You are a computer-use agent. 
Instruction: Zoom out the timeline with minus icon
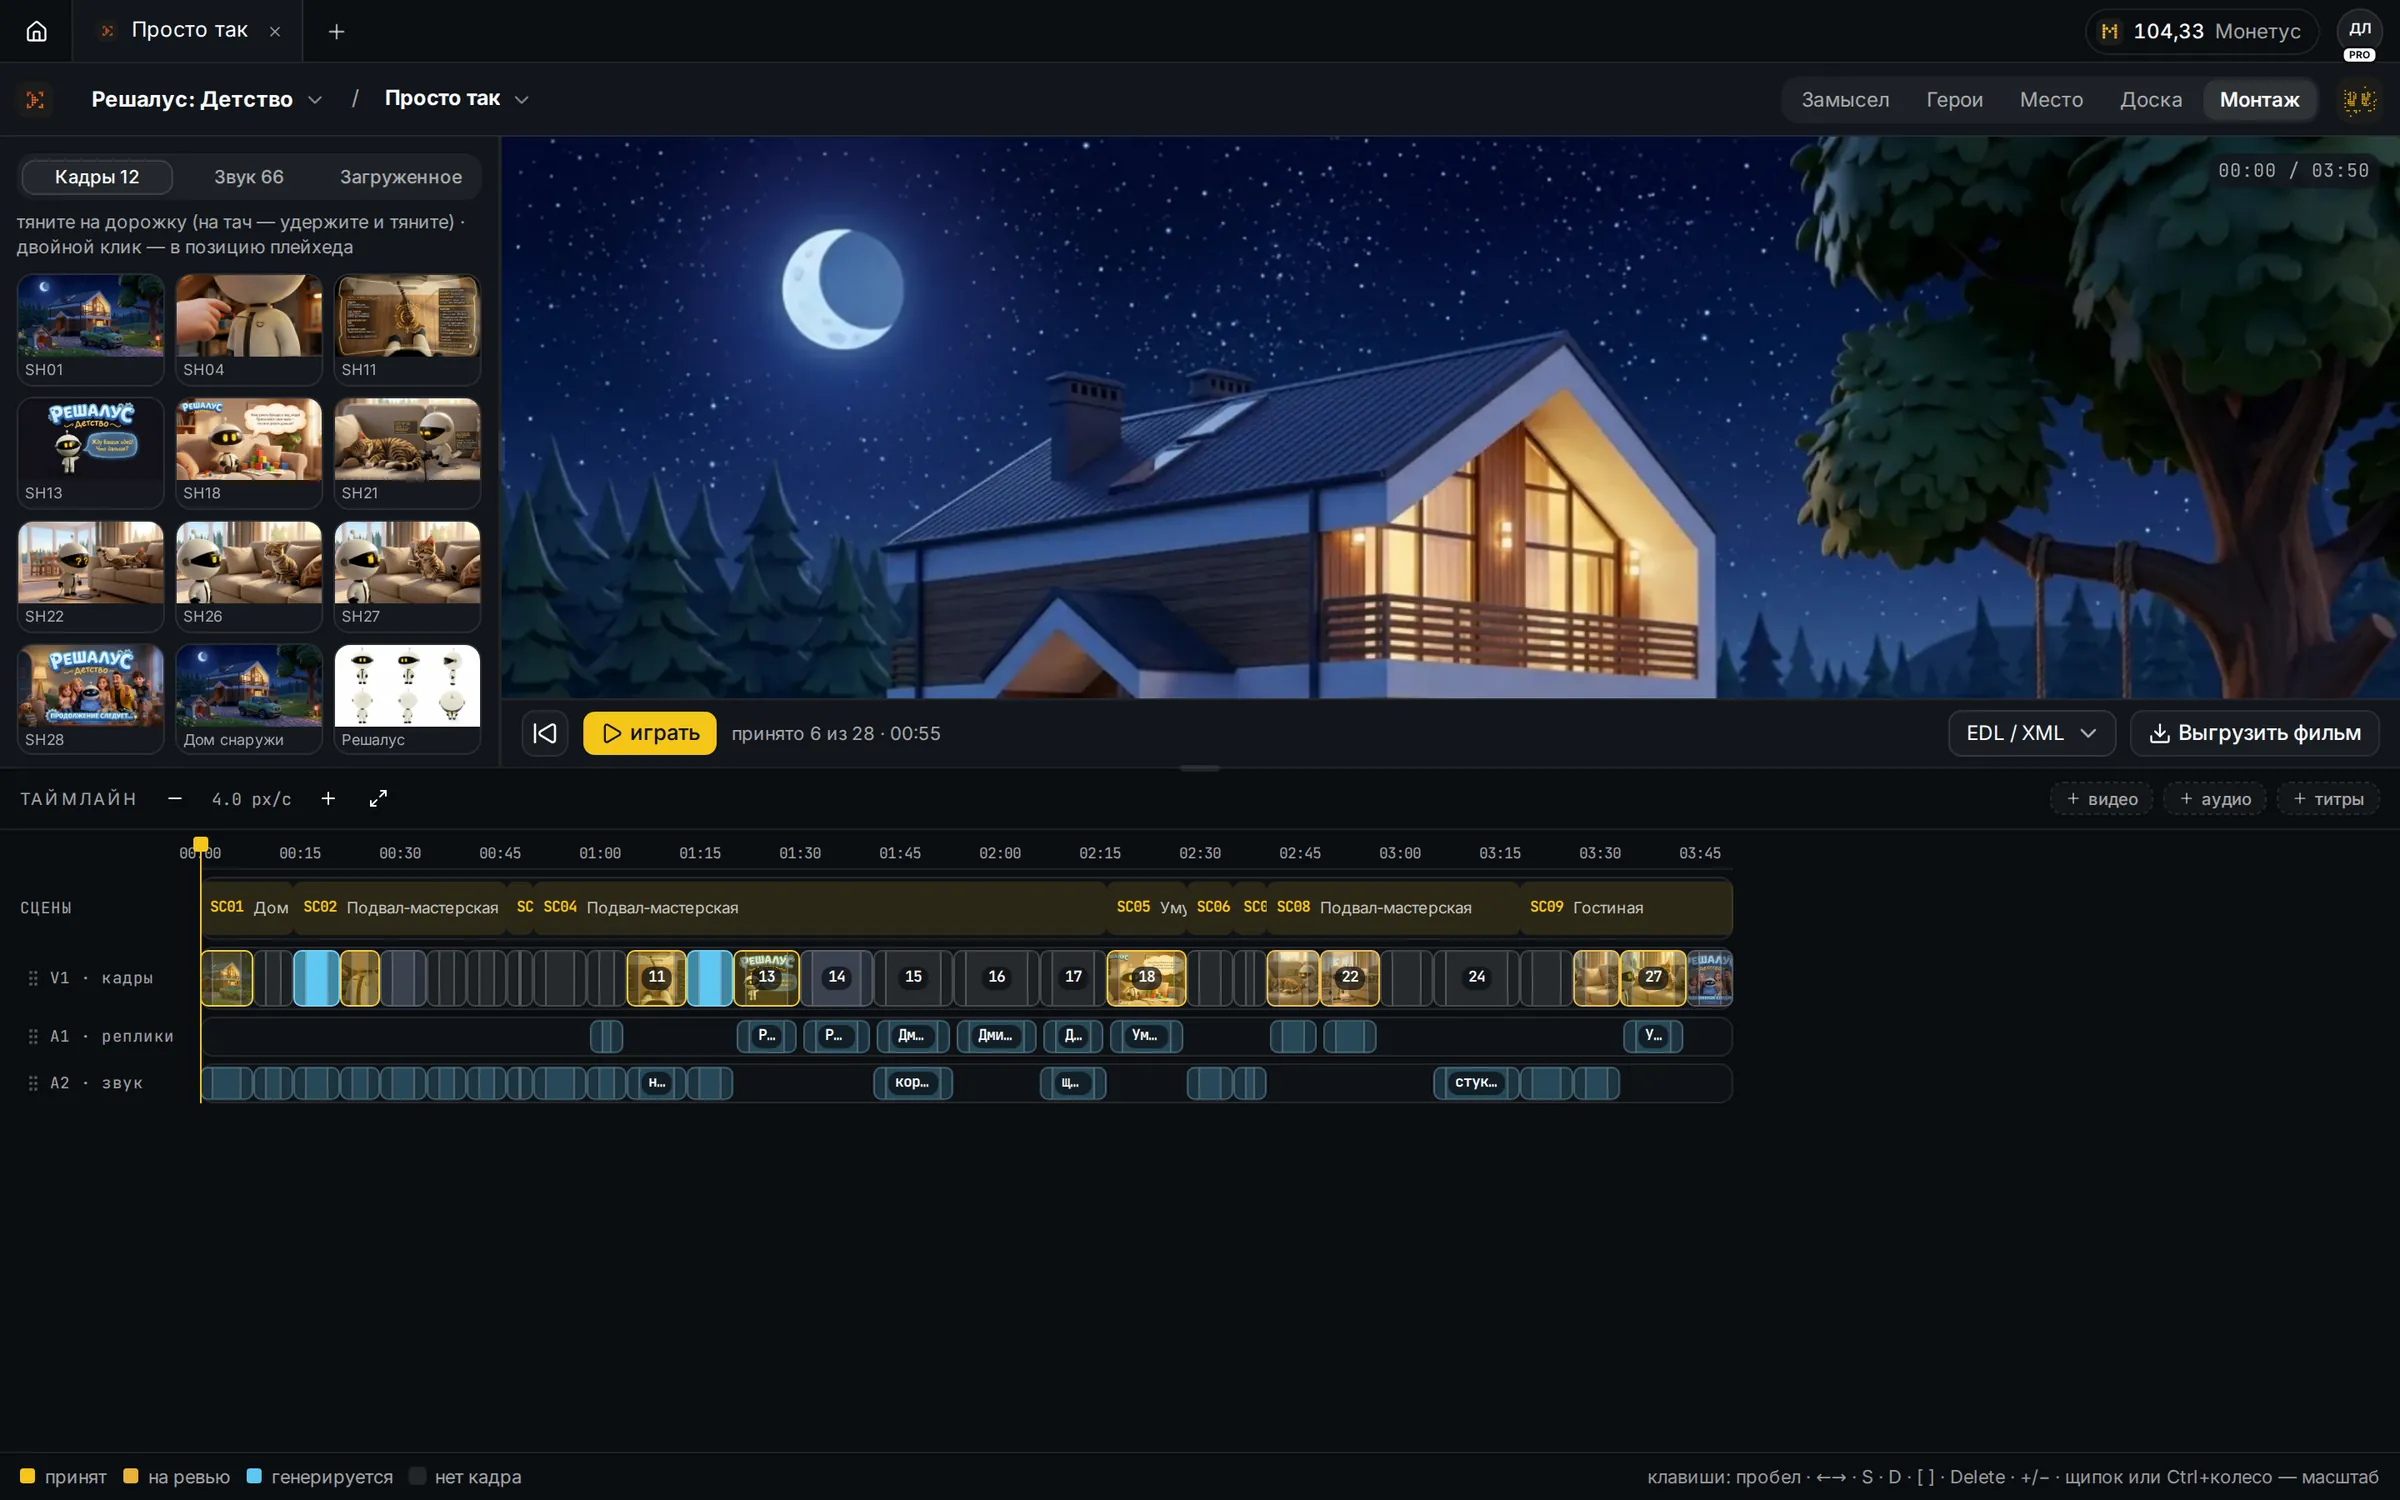175,798
